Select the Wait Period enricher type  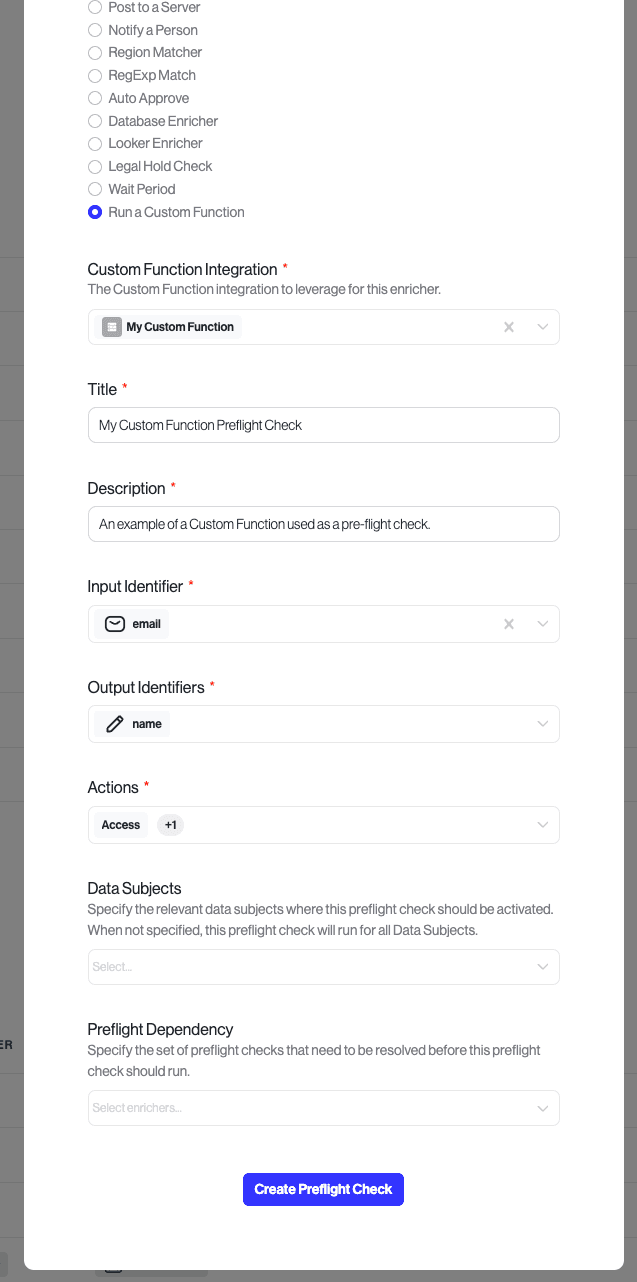pyautogui.click(x=94, y=189)
